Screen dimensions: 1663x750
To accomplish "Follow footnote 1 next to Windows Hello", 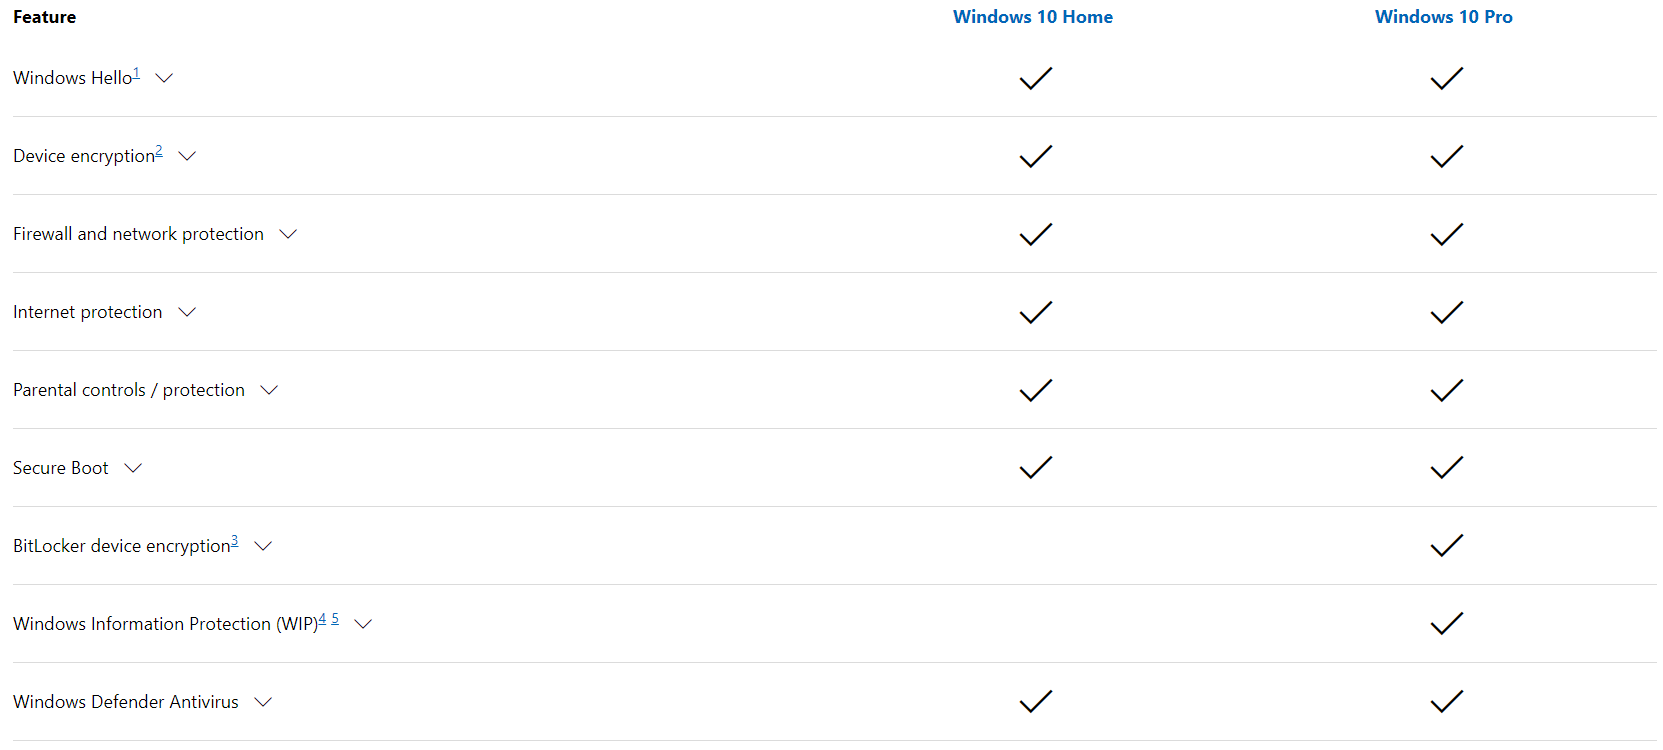I will 136,73.
